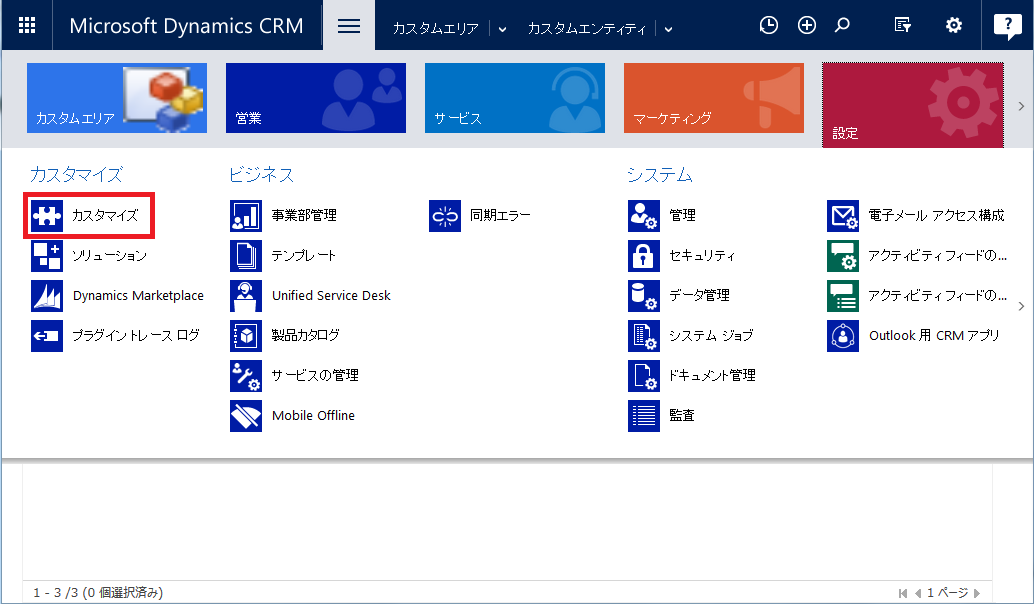Open the help question mark icon
The height and width of the screenshot is (604, 1034).
click(1008, 26)
